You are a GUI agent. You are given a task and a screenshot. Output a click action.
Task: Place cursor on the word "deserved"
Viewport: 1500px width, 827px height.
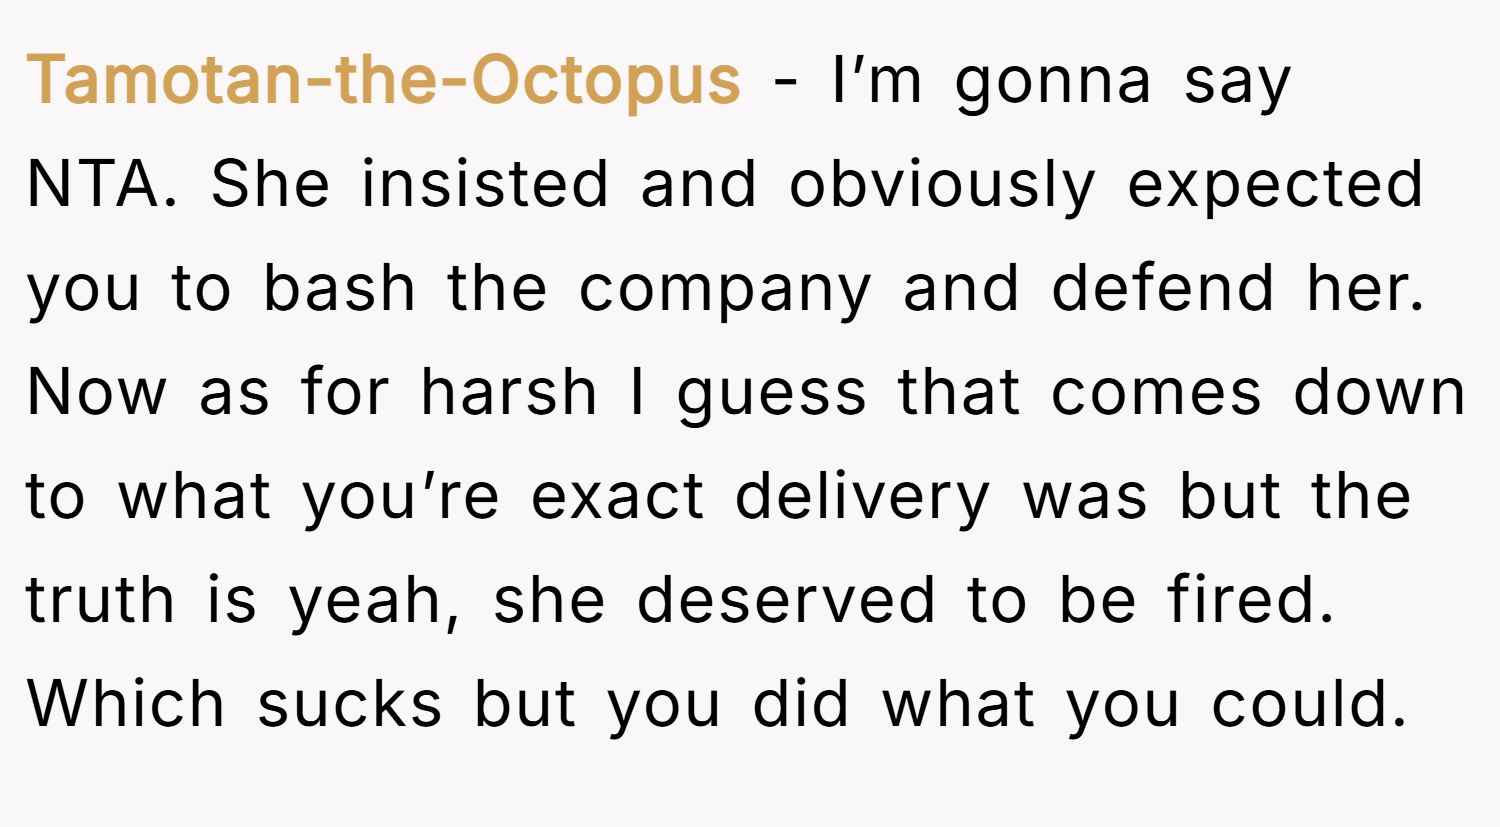[x=786, y=600]
